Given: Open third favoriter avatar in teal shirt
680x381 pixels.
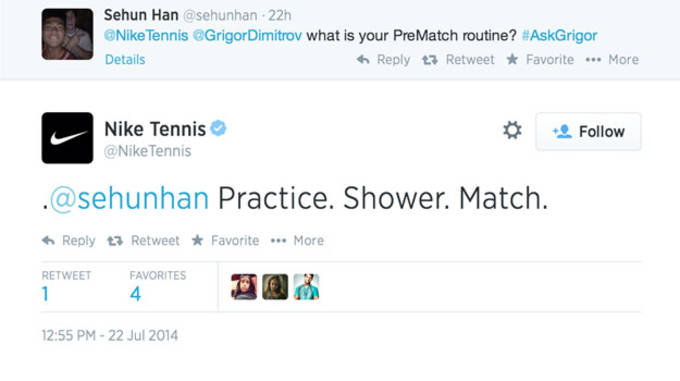Looking at the screenshot, I should click(x=306, y=287).
